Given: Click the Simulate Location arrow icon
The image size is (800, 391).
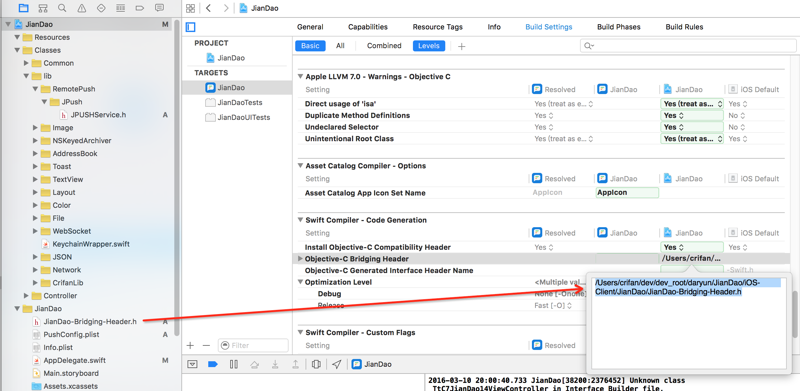Looking at the screenshot, I should 337,364.
